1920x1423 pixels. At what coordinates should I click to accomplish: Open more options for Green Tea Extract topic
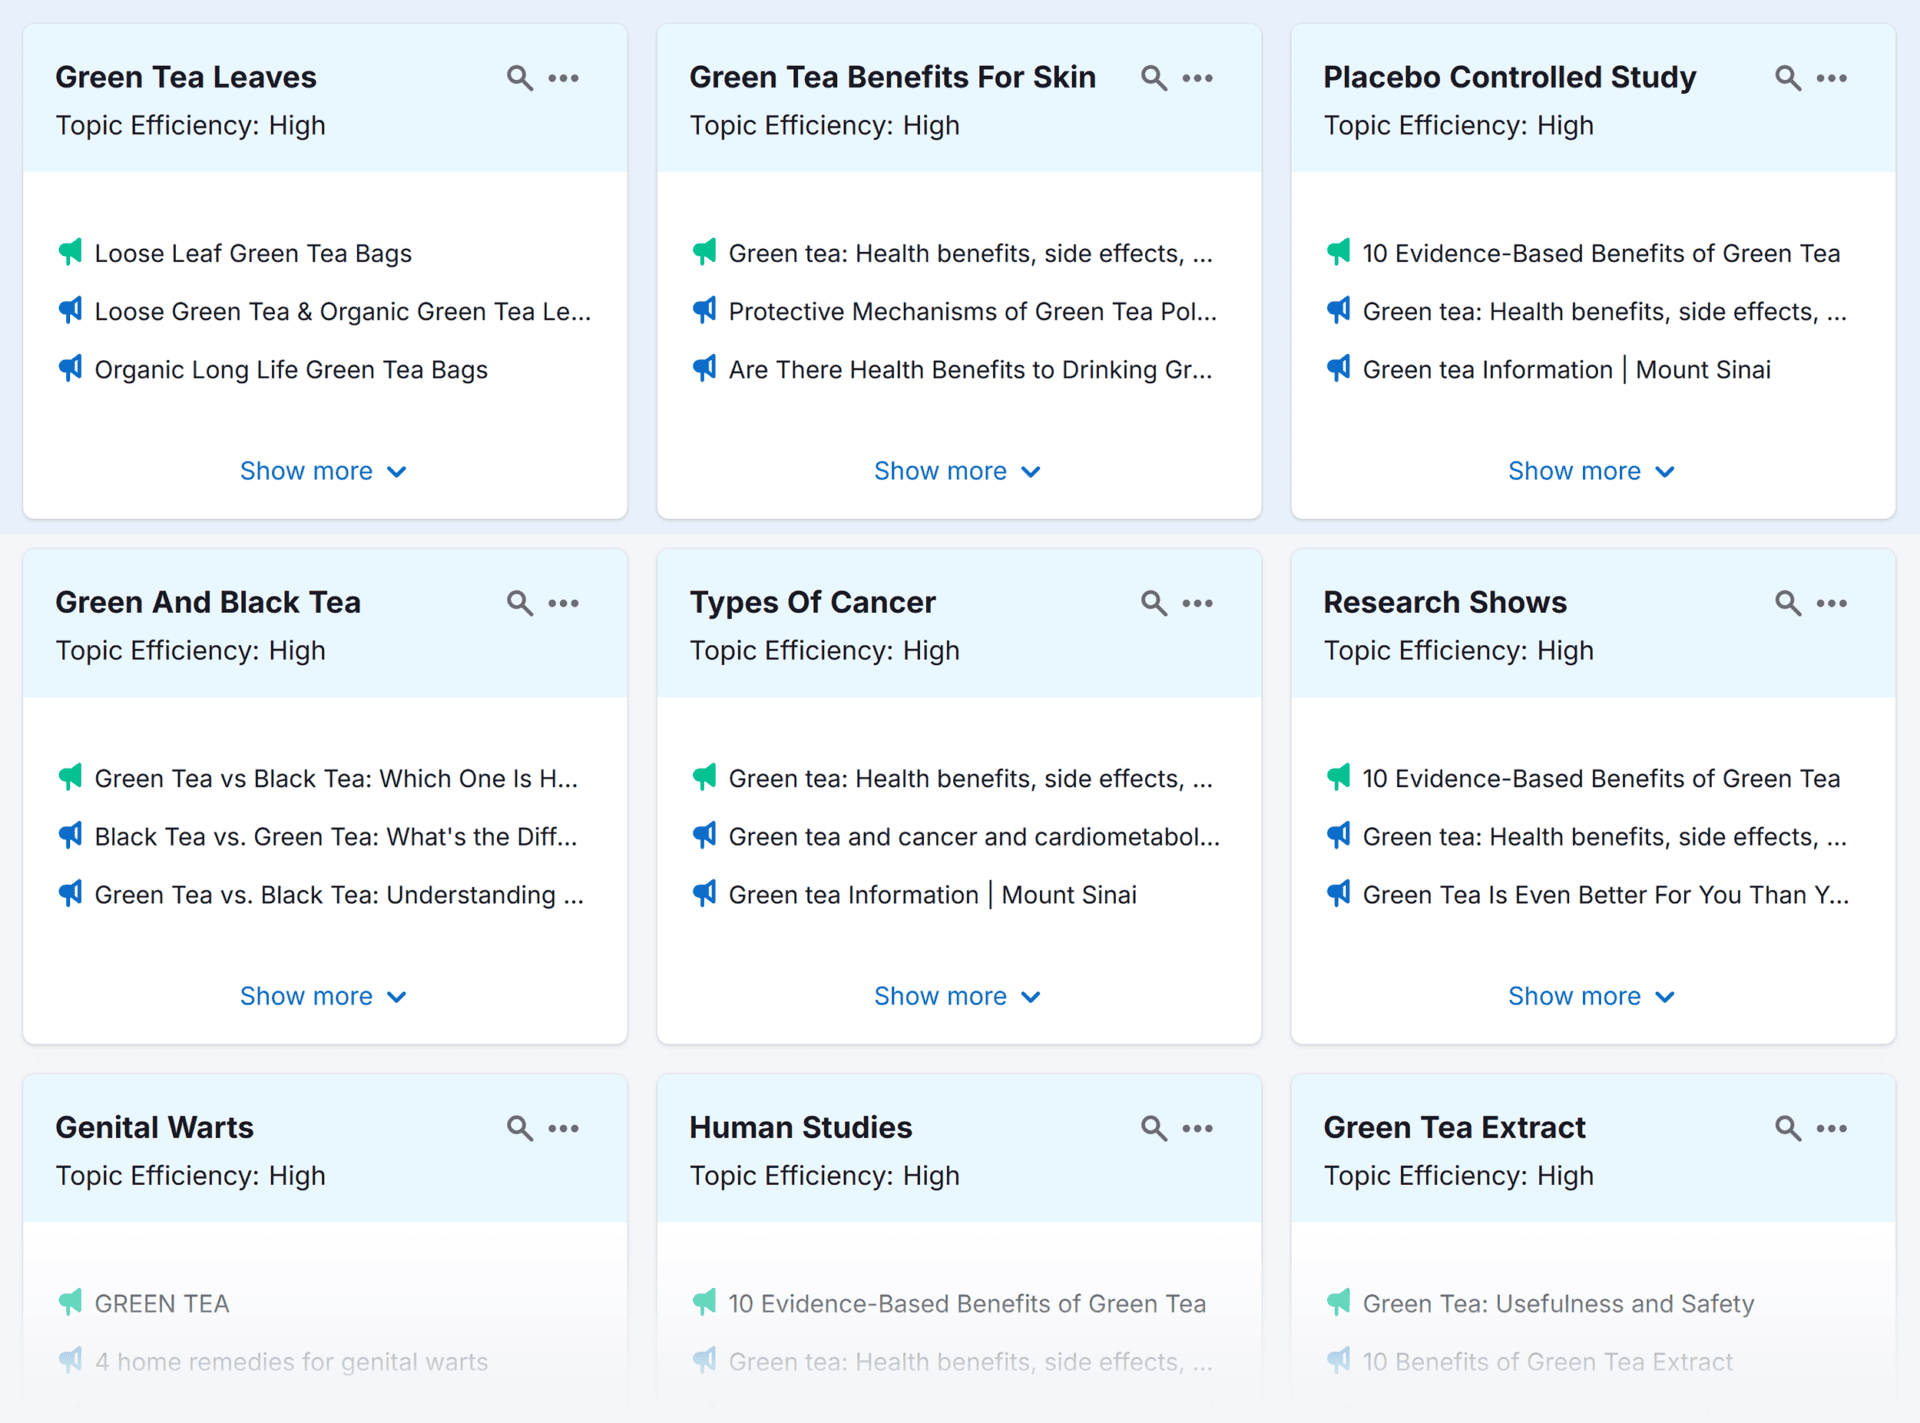(x=1832, y=1127)
